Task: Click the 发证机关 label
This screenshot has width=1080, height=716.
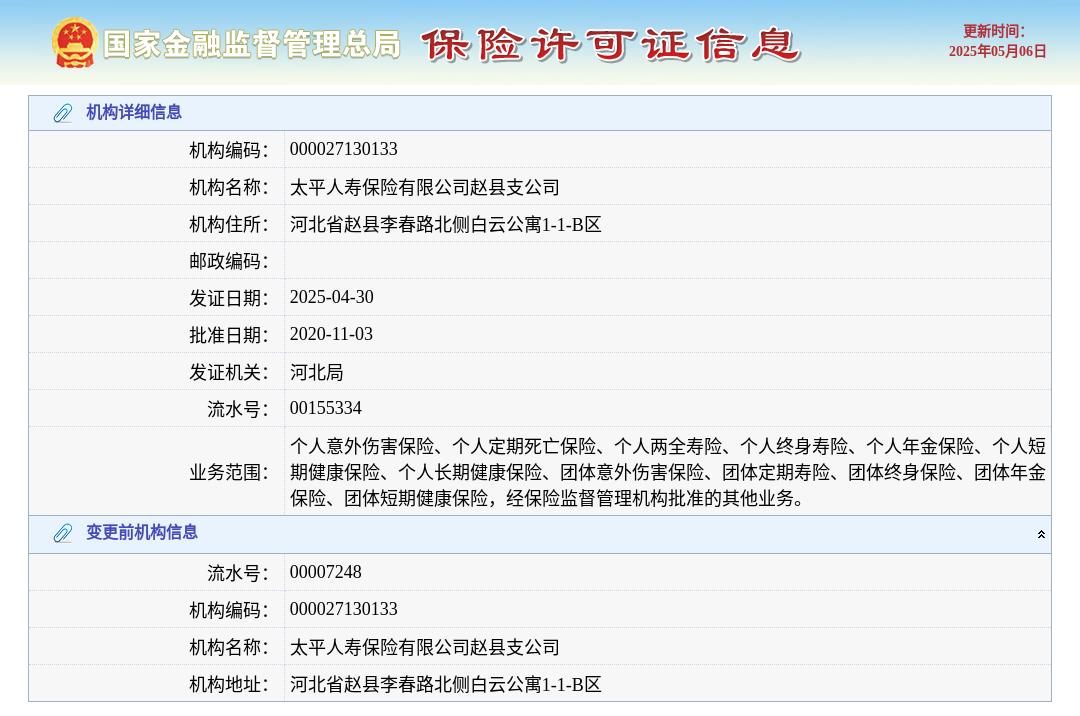Action: pos(229,372)
